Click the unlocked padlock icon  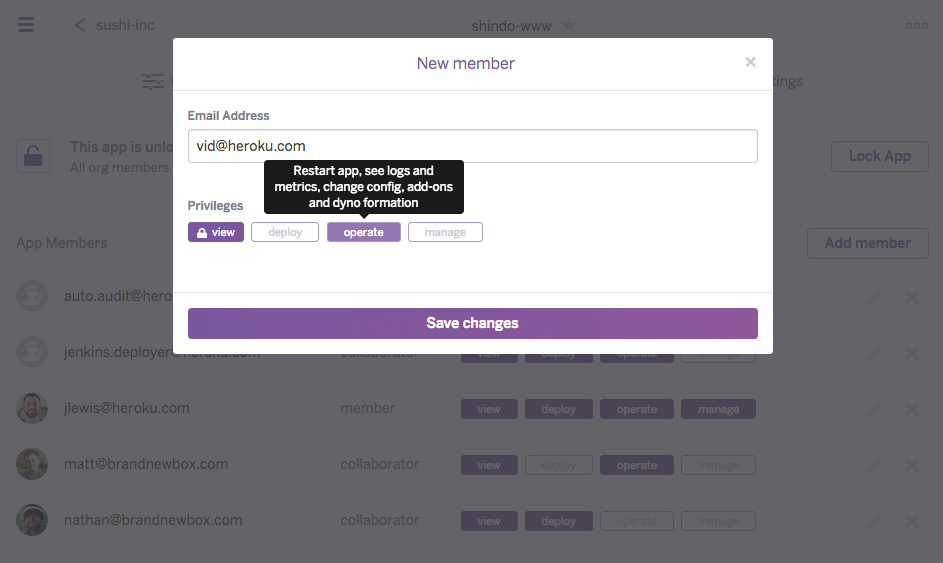pyautogui.click(x=33, y=156)
